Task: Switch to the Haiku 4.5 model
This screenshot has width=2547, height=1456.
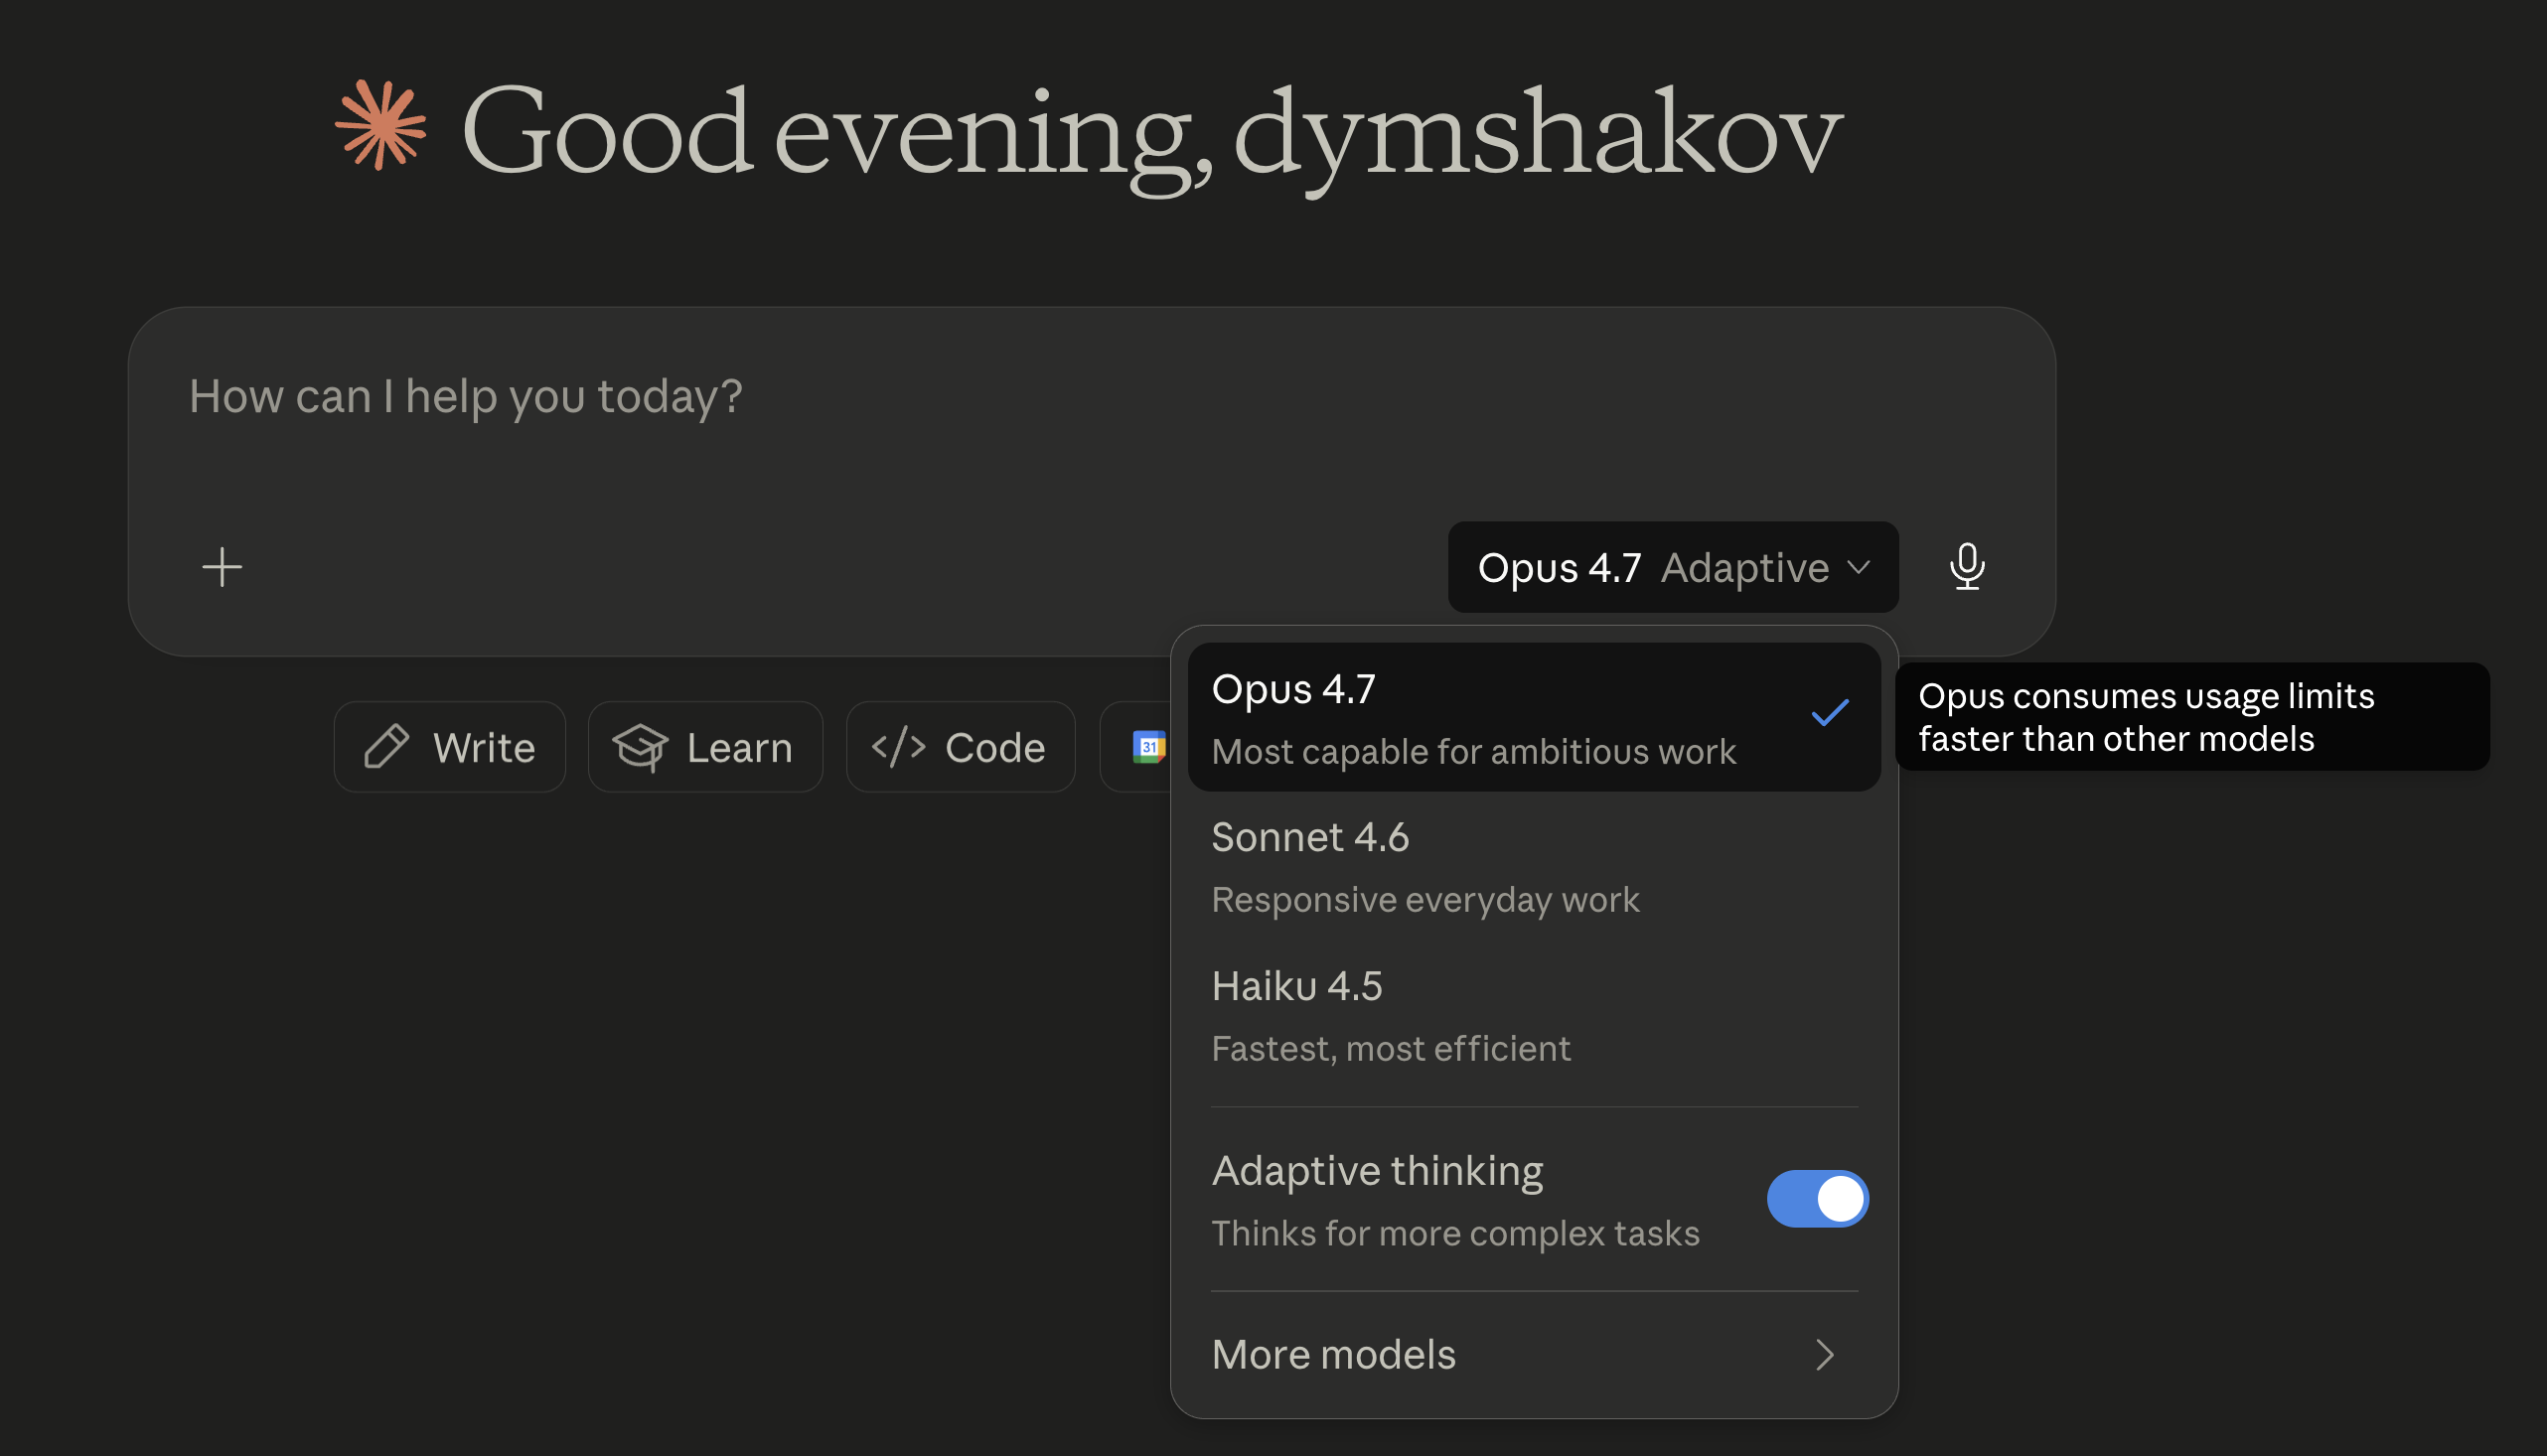Action: coord(1534,1016)
